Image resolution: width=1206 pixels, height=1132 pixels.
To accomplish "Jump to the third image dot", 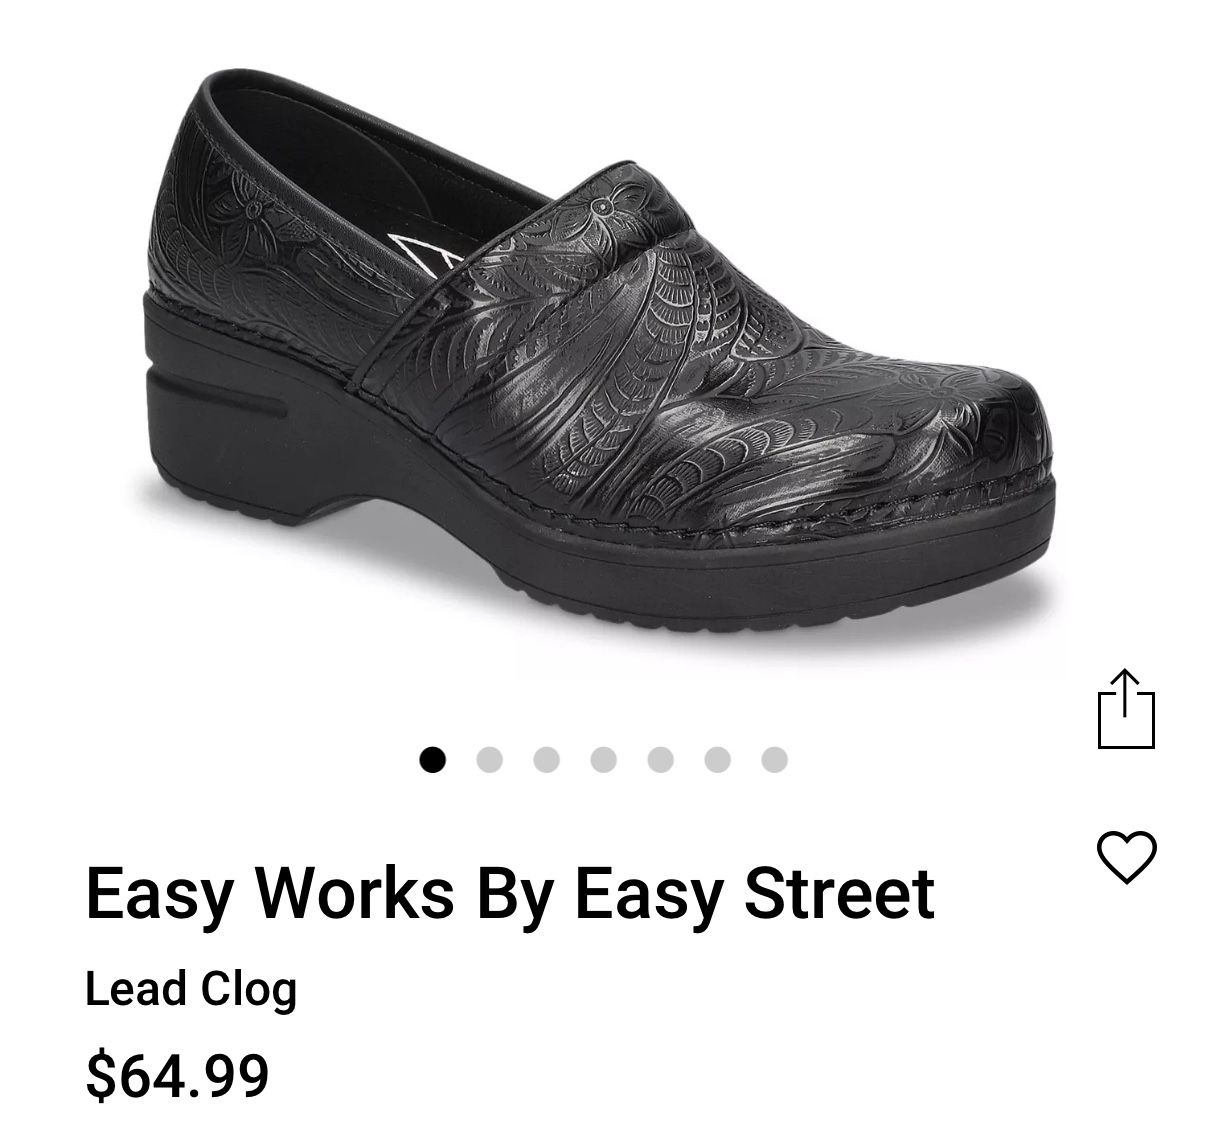I will pyautogui.click(x=546, y=760).
